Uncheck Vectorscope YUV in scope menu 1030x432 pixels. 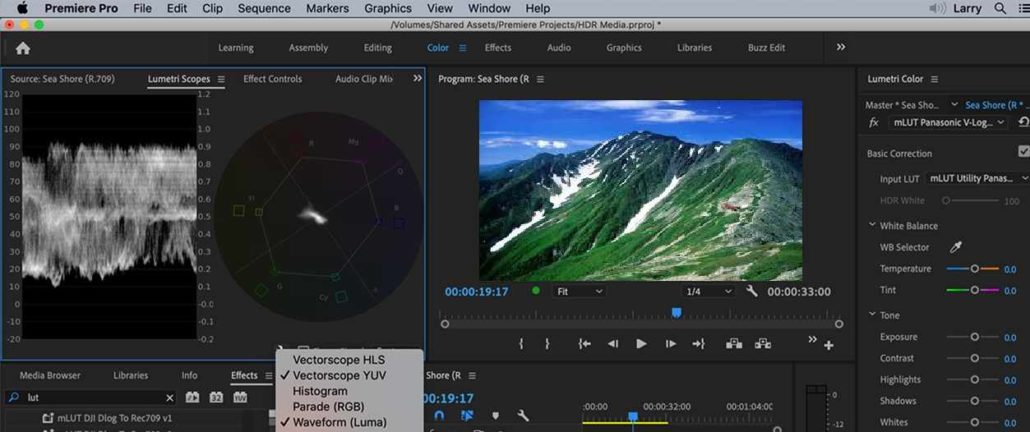tap(338, 375)
